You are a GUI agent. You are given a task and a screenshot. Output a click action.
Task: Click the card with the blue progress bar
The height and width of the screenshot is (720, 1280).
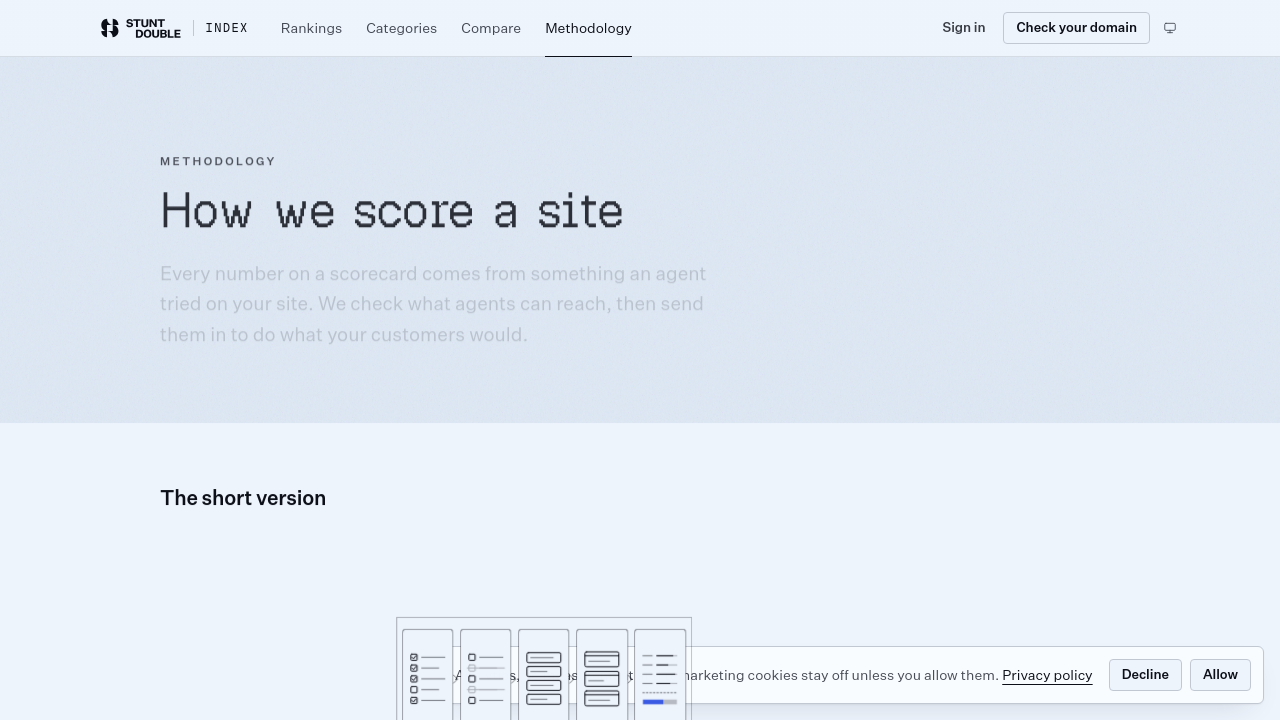pos(660,675)
